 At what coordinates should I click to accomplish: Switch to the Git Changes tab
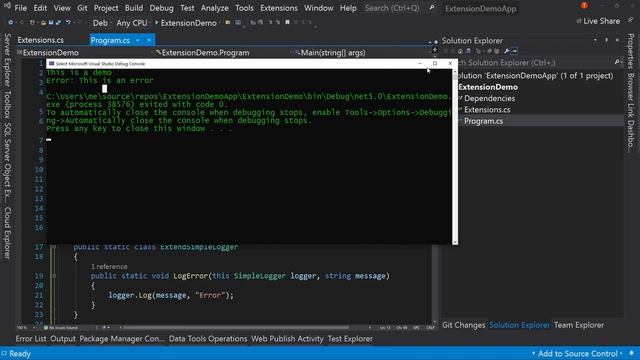click(x=463, y=325)
